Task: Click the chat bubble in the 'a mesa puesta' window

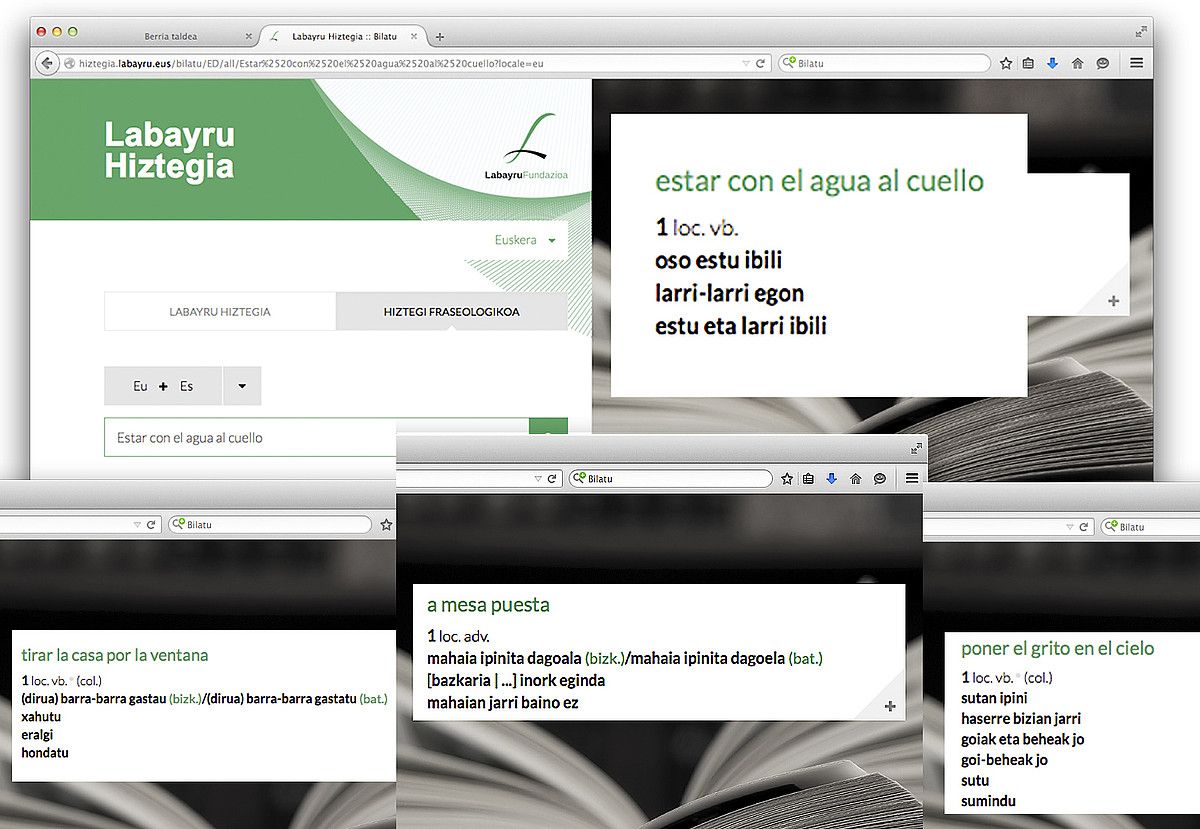Action: tap(879, 479)
